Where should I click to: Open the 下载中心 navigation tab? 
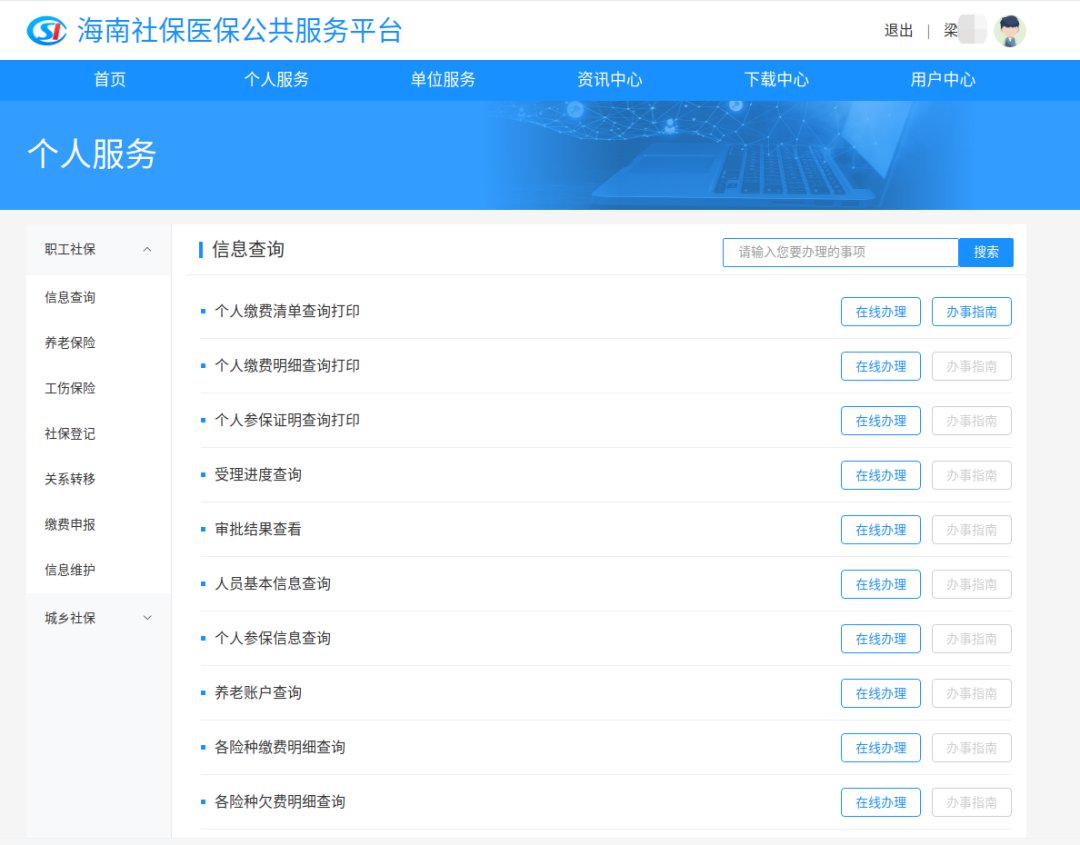(x=776, y=80)
